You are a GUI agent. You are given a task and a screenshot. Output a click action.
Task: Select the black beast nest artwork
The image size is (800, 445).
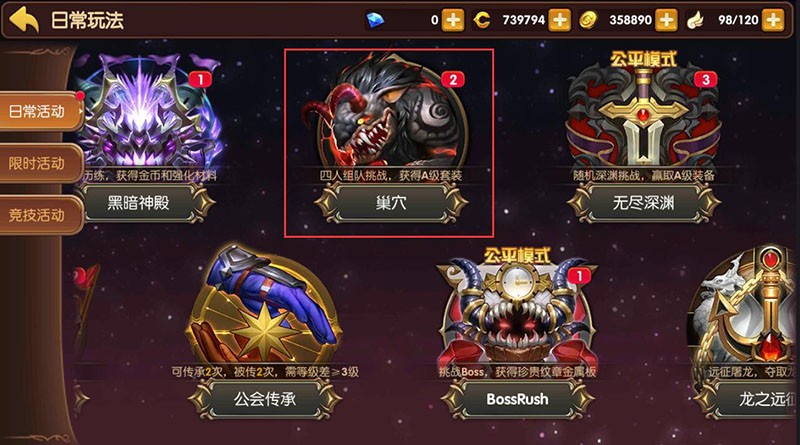coord(388,110)
